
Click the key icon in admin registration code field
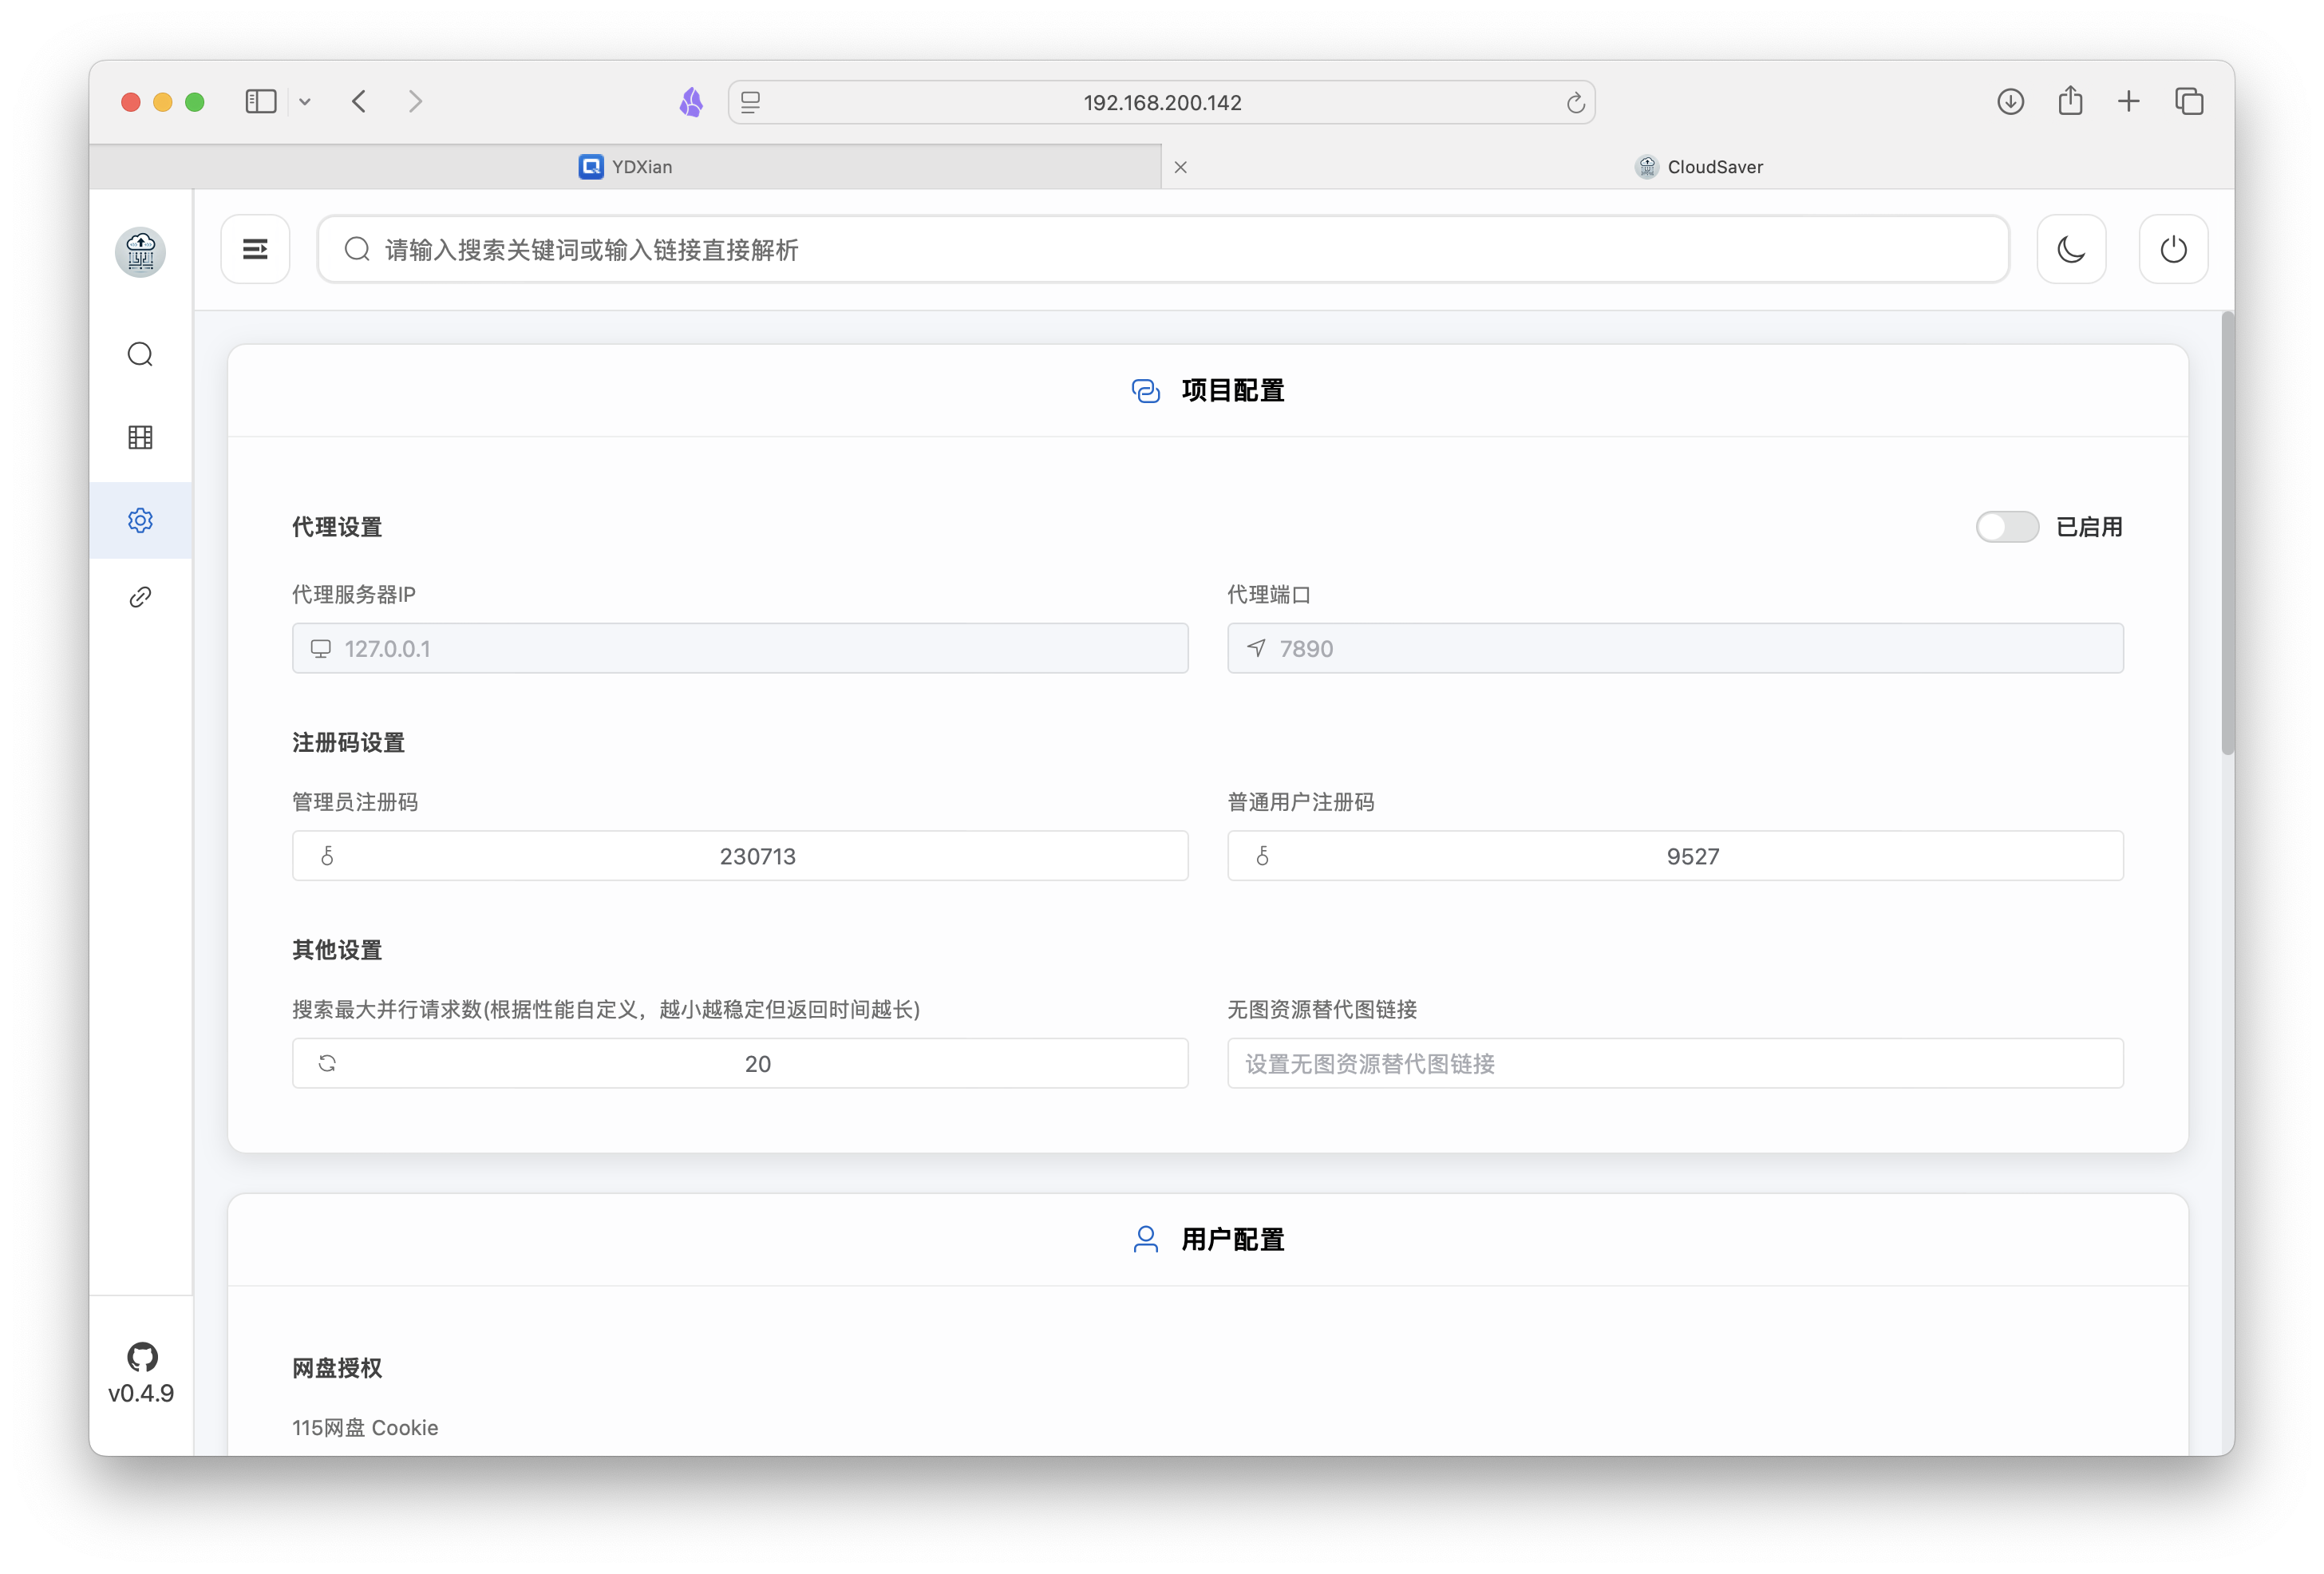point(327,856)
